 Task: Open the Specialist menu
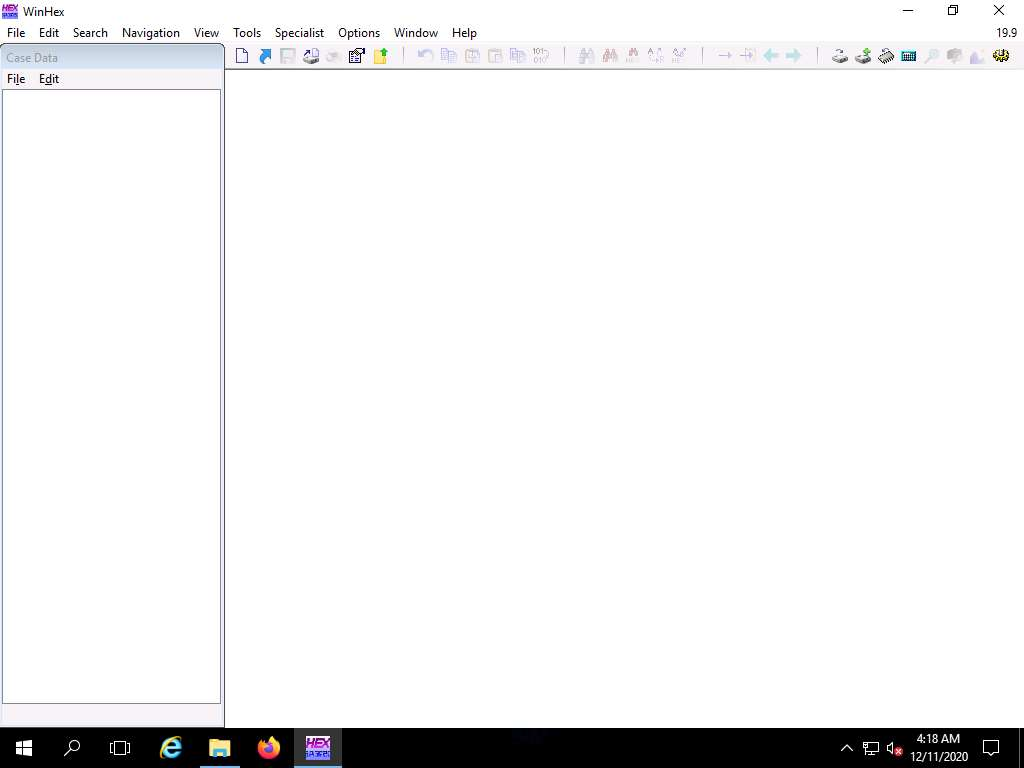point(299,33)
